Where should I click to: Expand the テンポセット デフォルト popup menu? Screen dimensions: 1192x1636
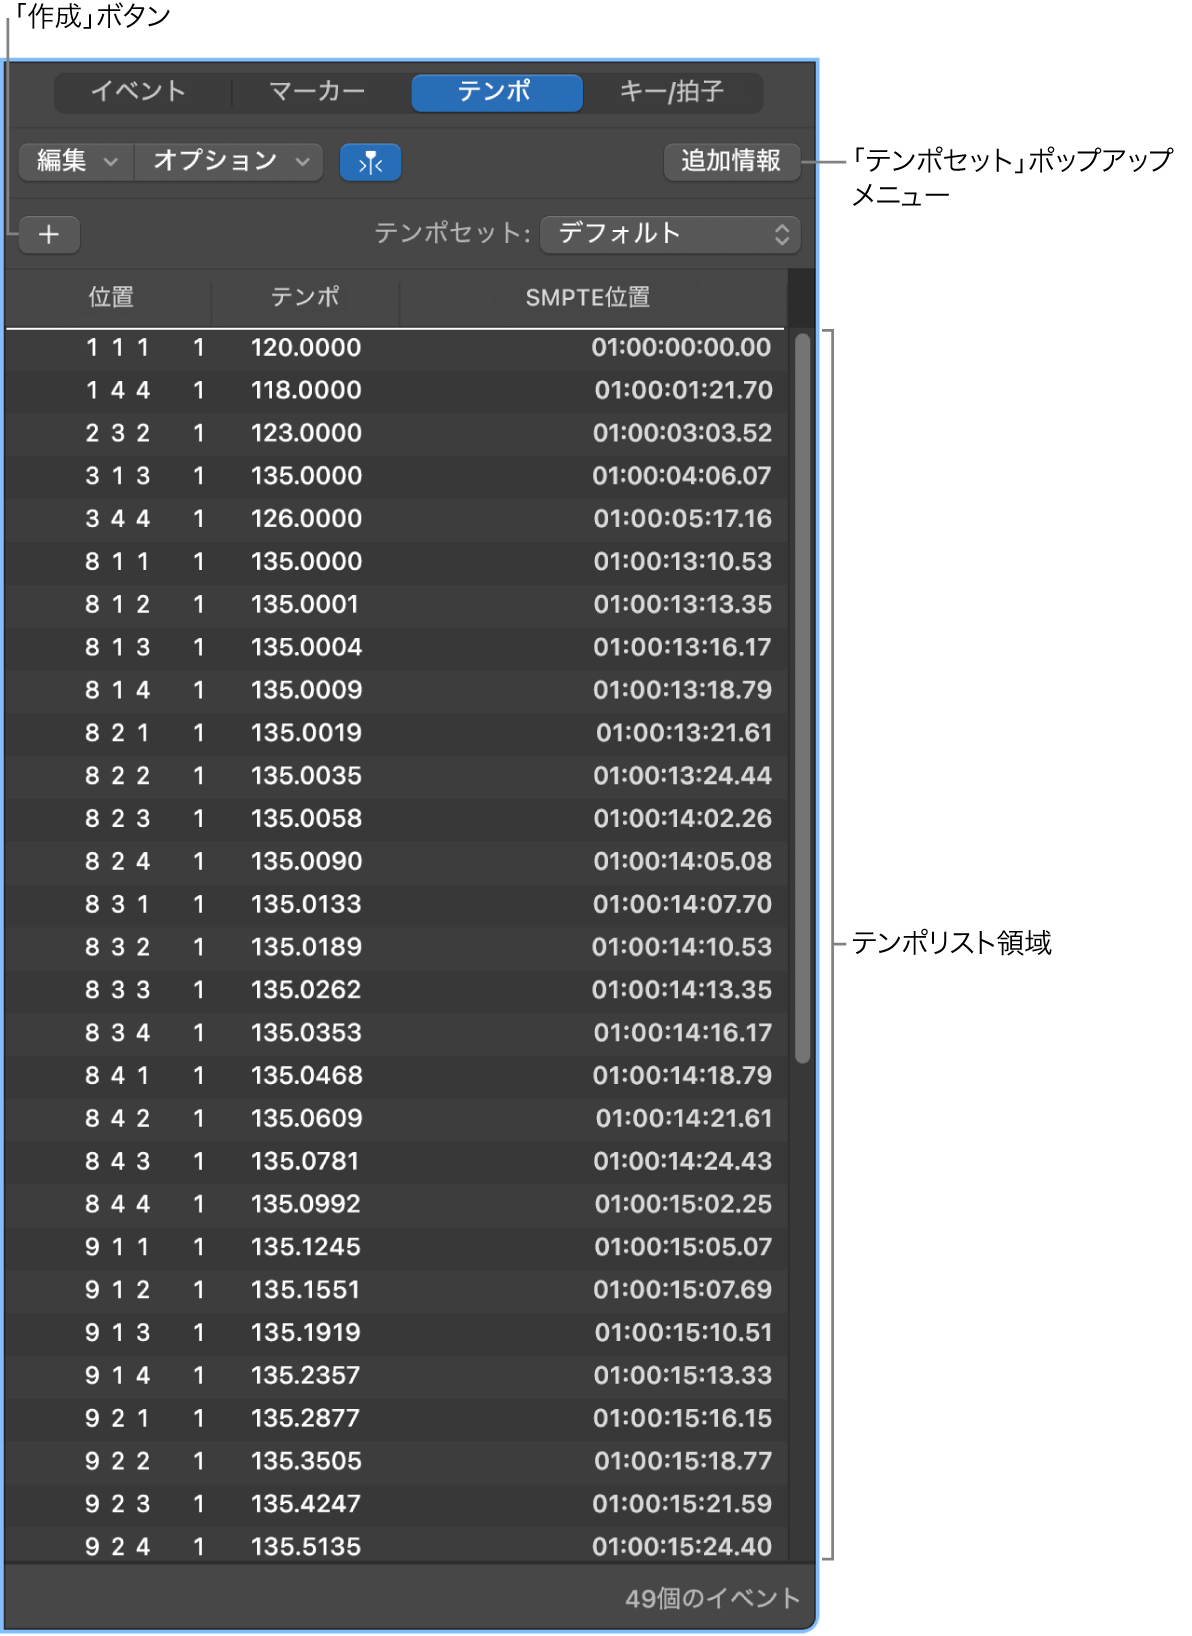coord(670,234)
